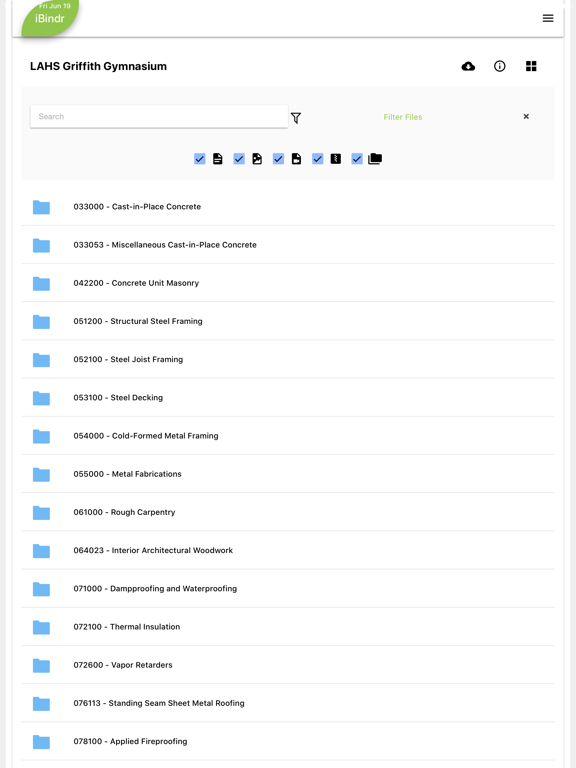Click folder icon for 072600 Vapor Retarders
This screenshot has height=768, width=576.
[x=41, y=666]
